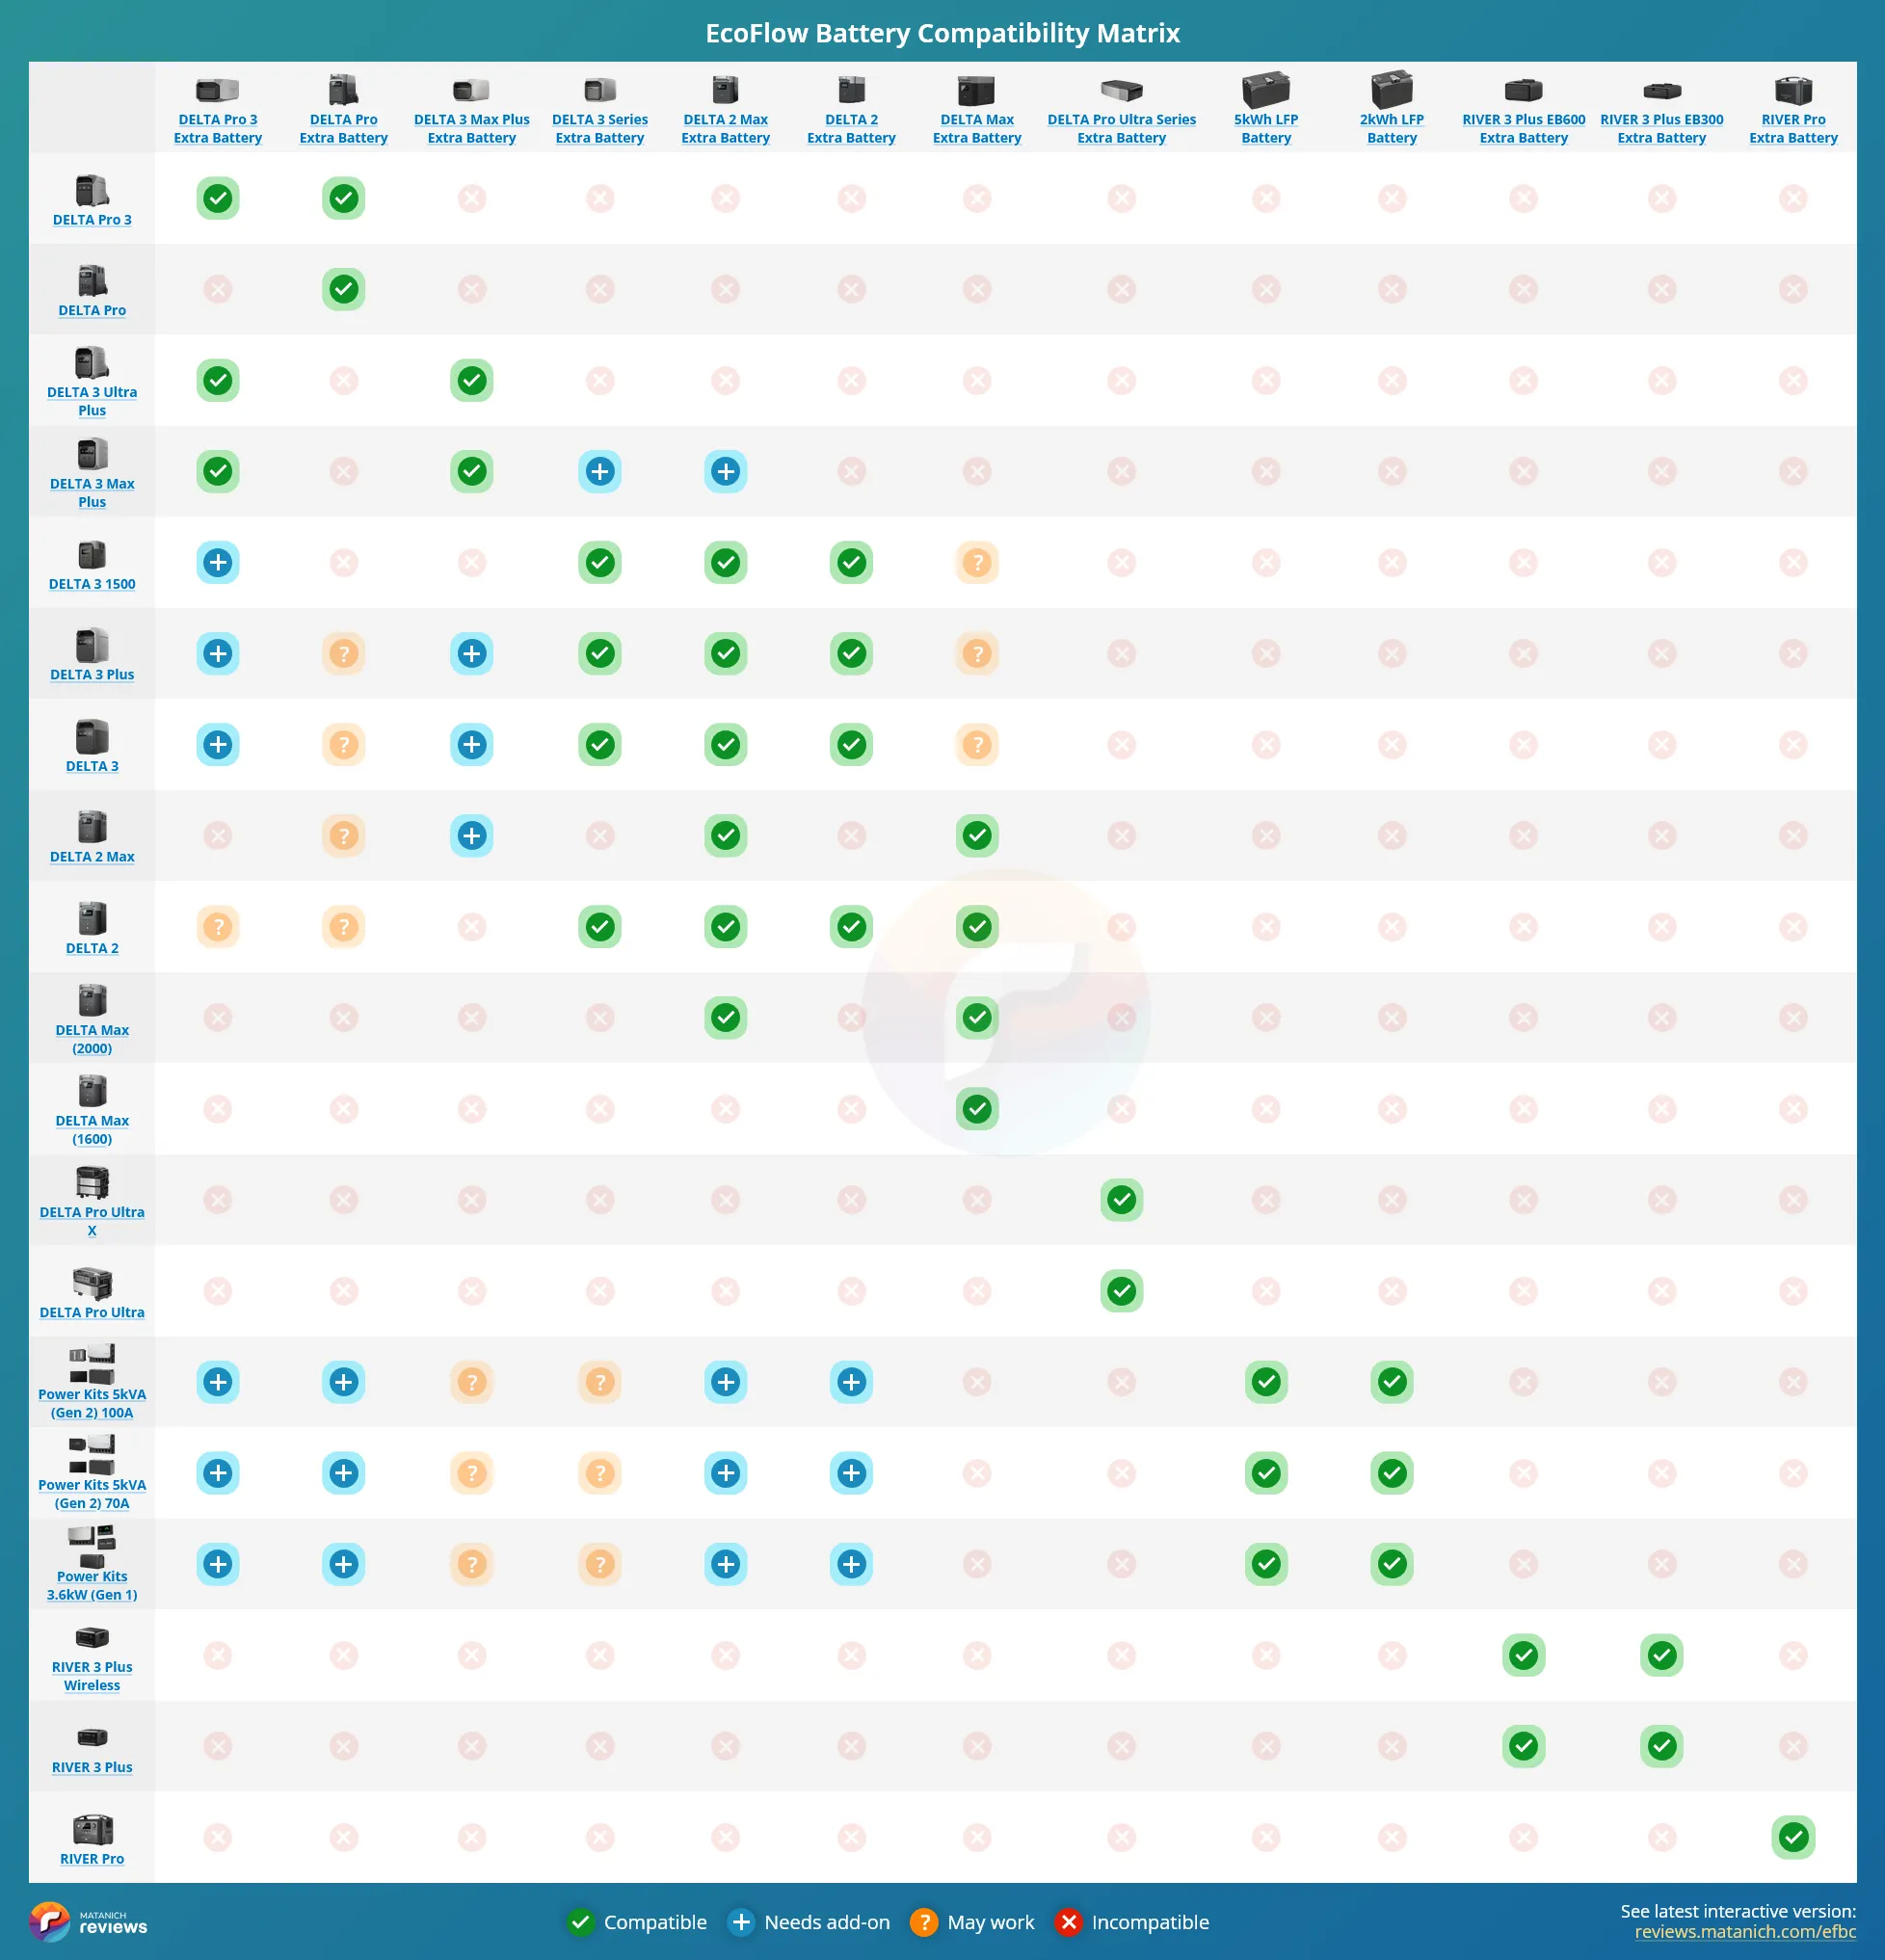This screenshot has width=1885, height=1960.
Task: Click the DELTA Pro Ultra X row product image
Action: (92, 1182)
